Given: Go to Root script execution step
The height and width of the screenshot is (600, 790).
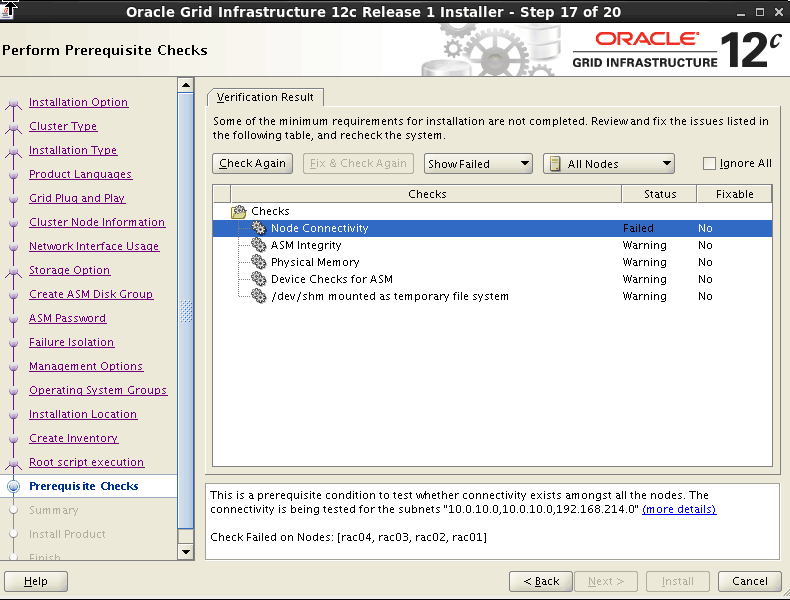Looking at the screenshot, I should tap(87, 462).
